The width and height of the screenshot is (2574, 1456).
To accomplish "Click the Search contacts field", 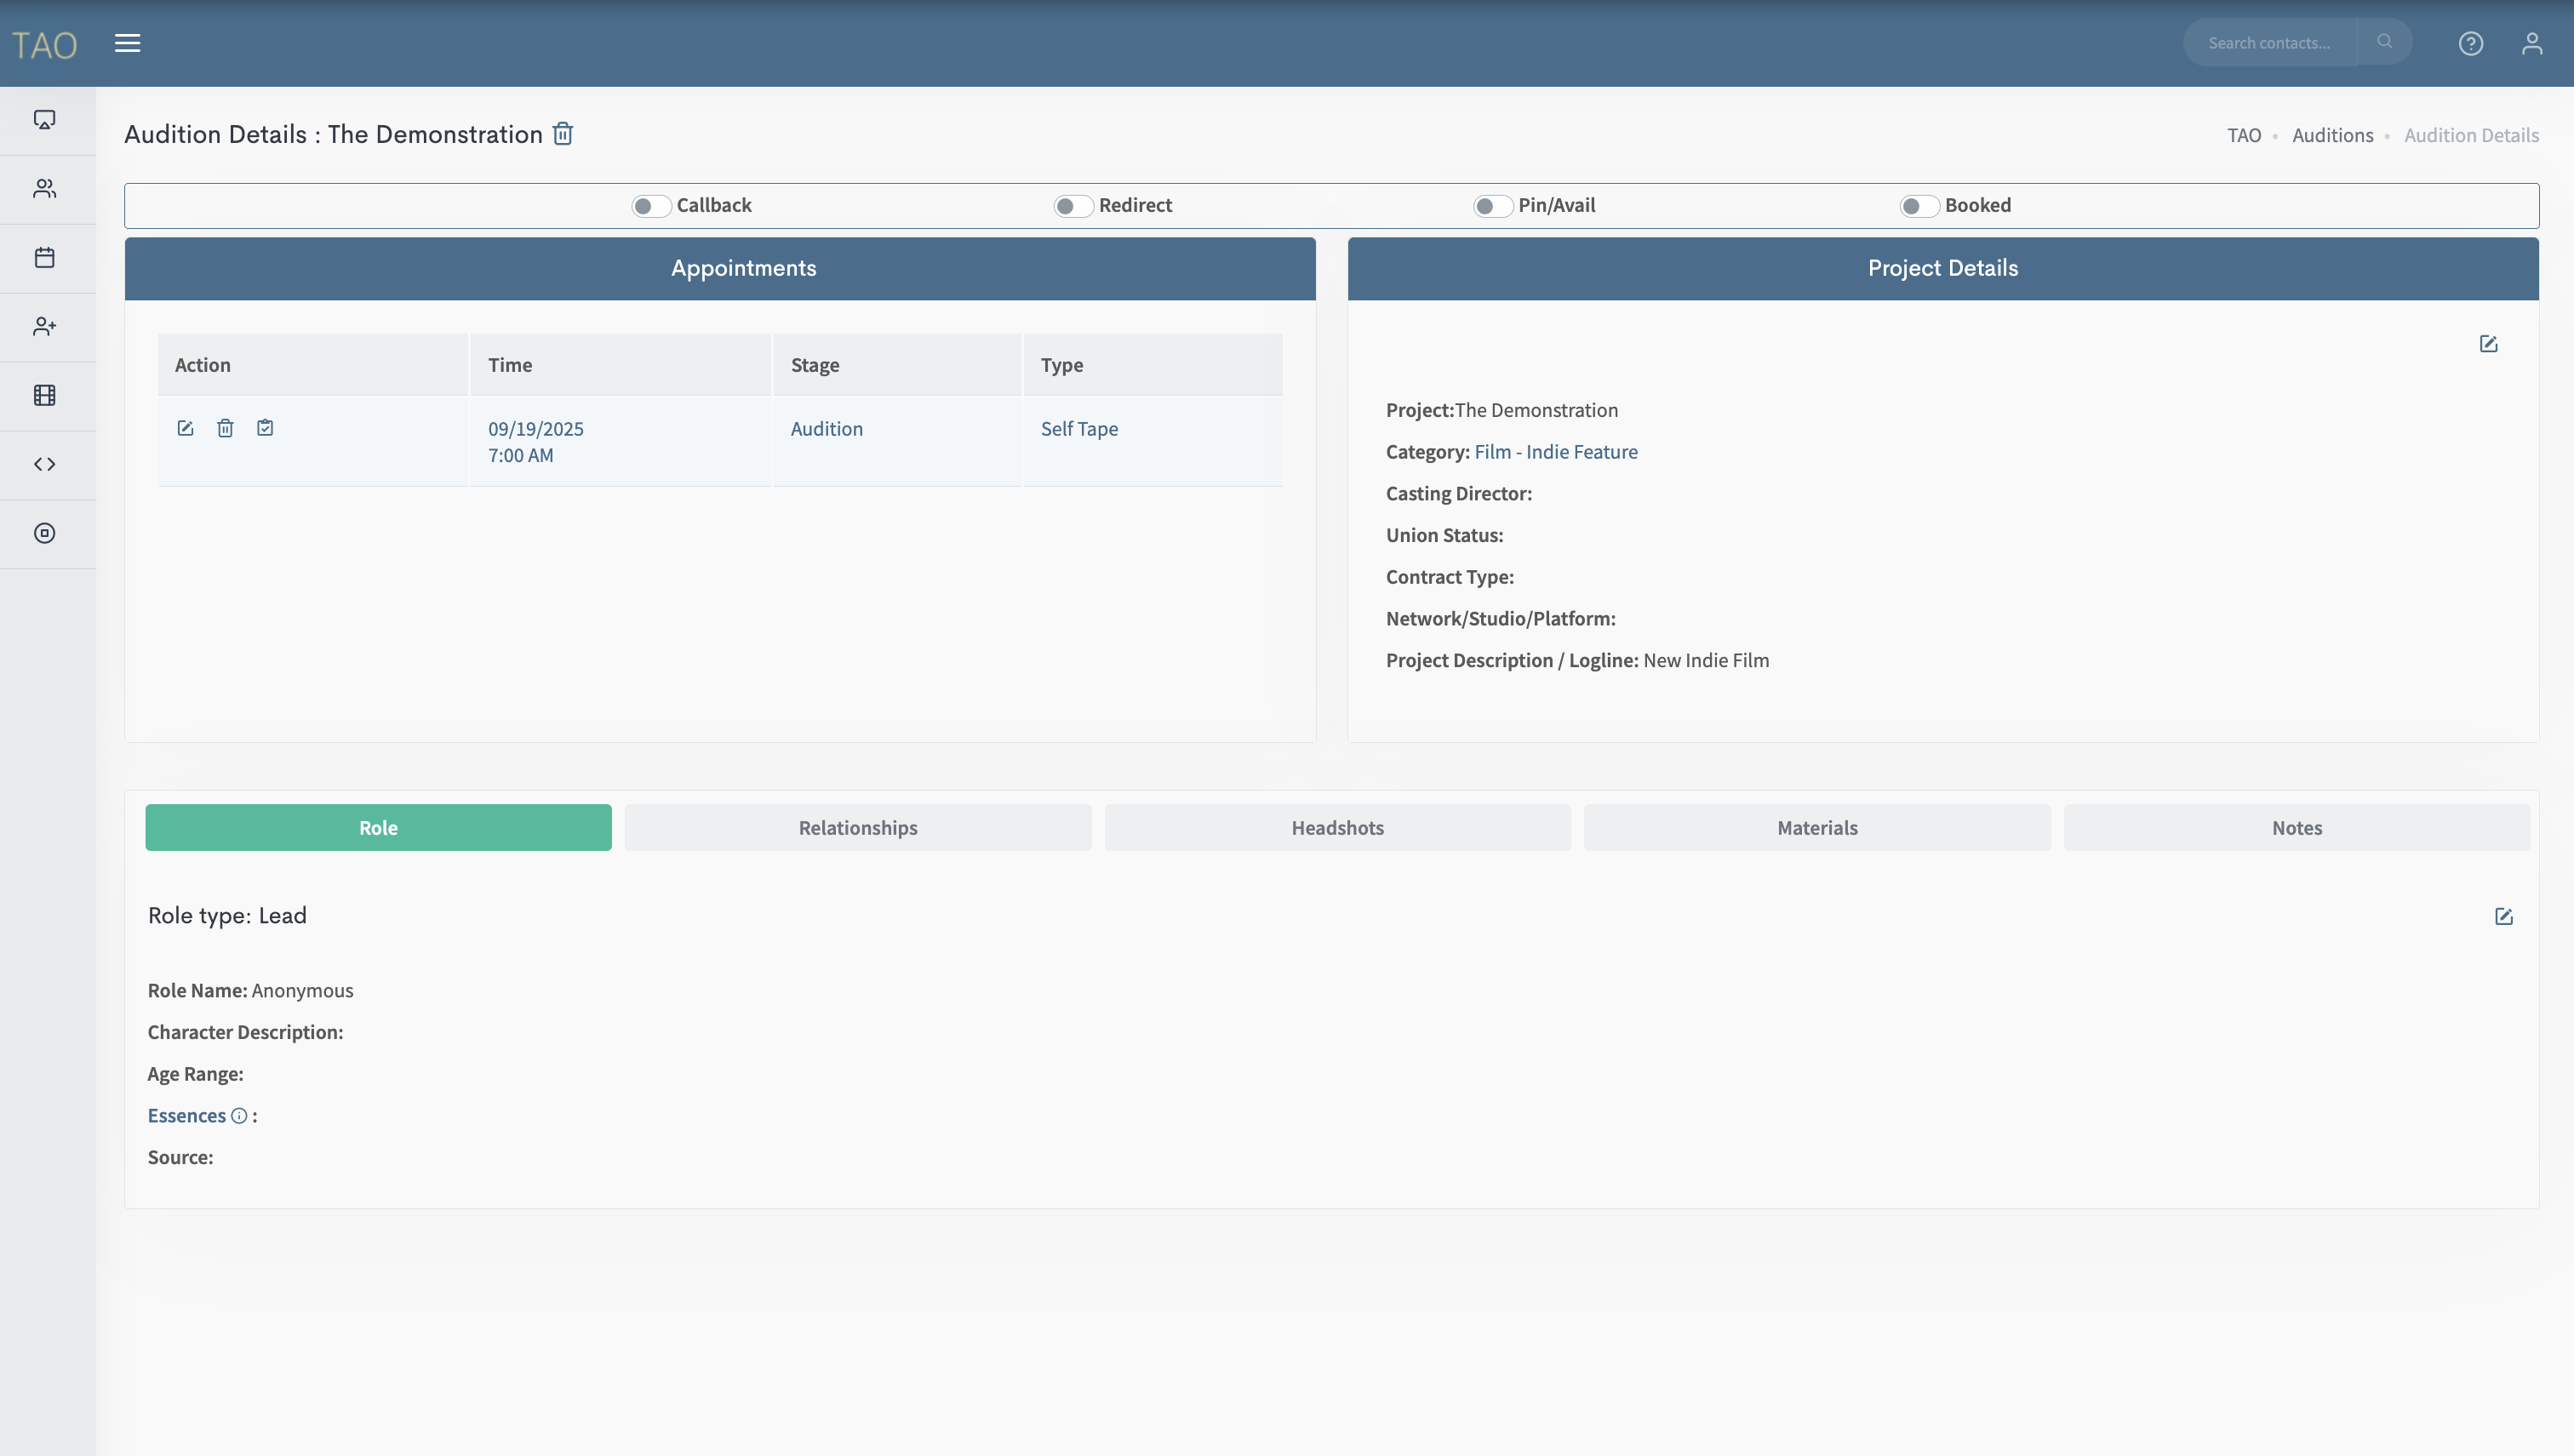I will coord(2269,43).
